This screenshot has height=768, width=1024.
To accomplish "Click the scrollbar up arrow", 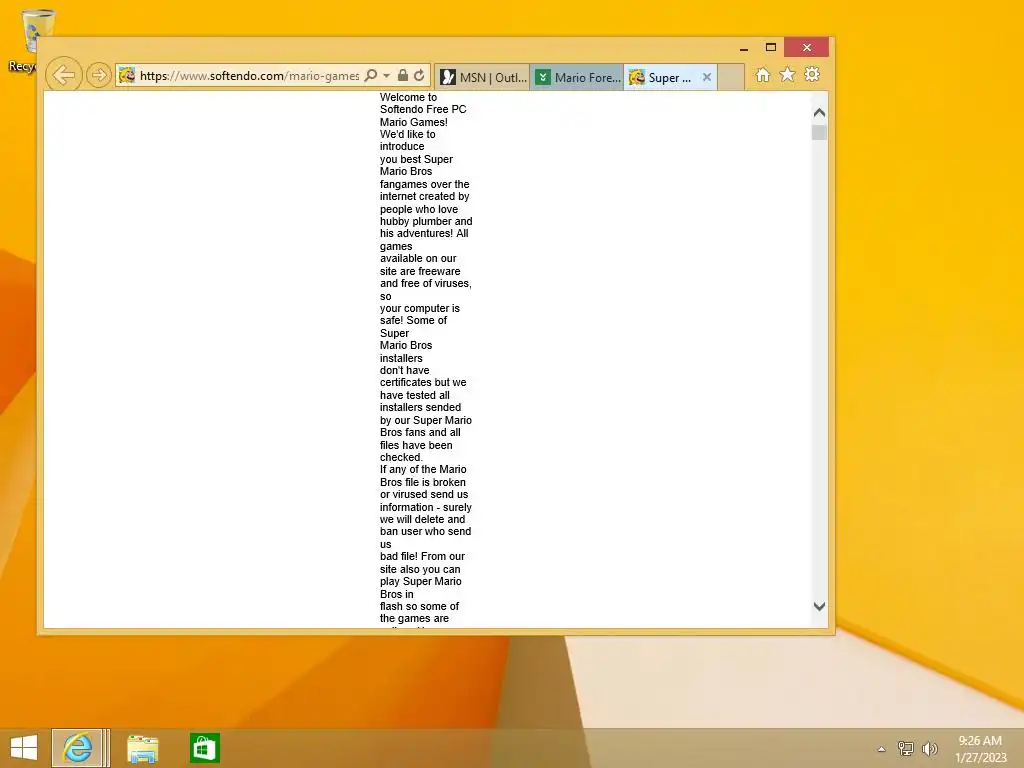I will [x=820, y=113].
